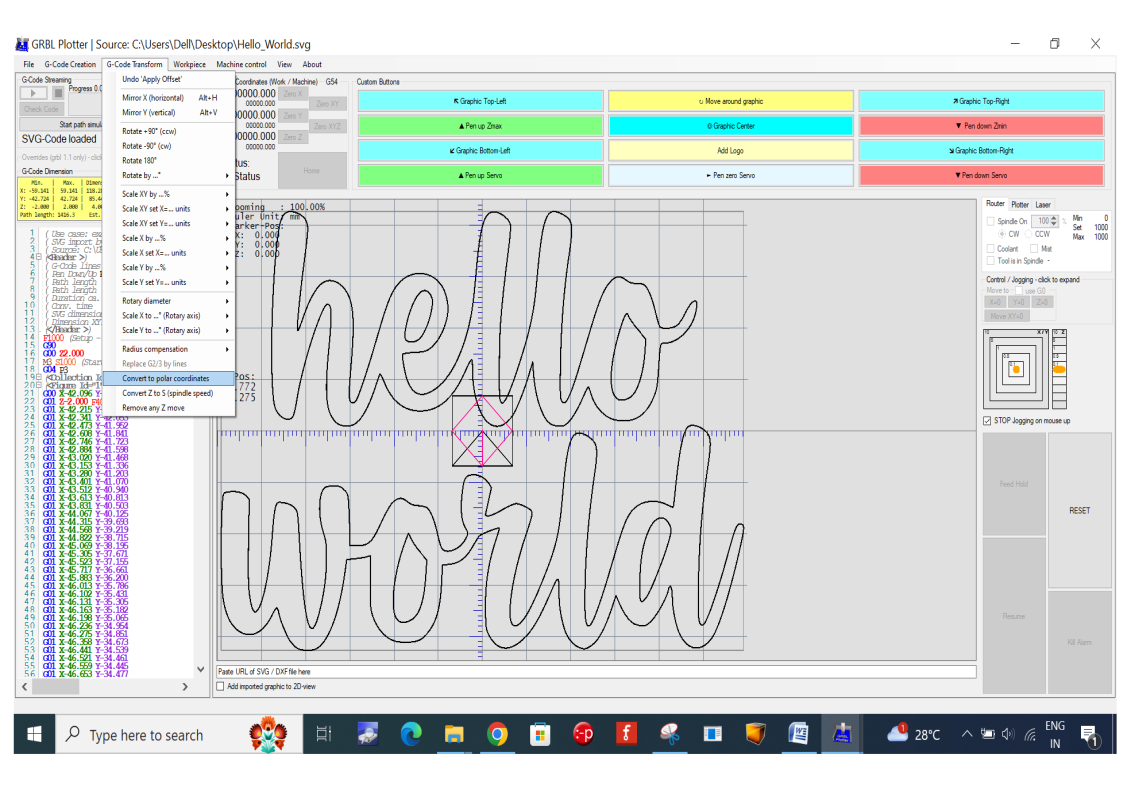Click the volume icon in system tray
The height and width of the screenshot is (794, 1123).
pos(1008,734)
